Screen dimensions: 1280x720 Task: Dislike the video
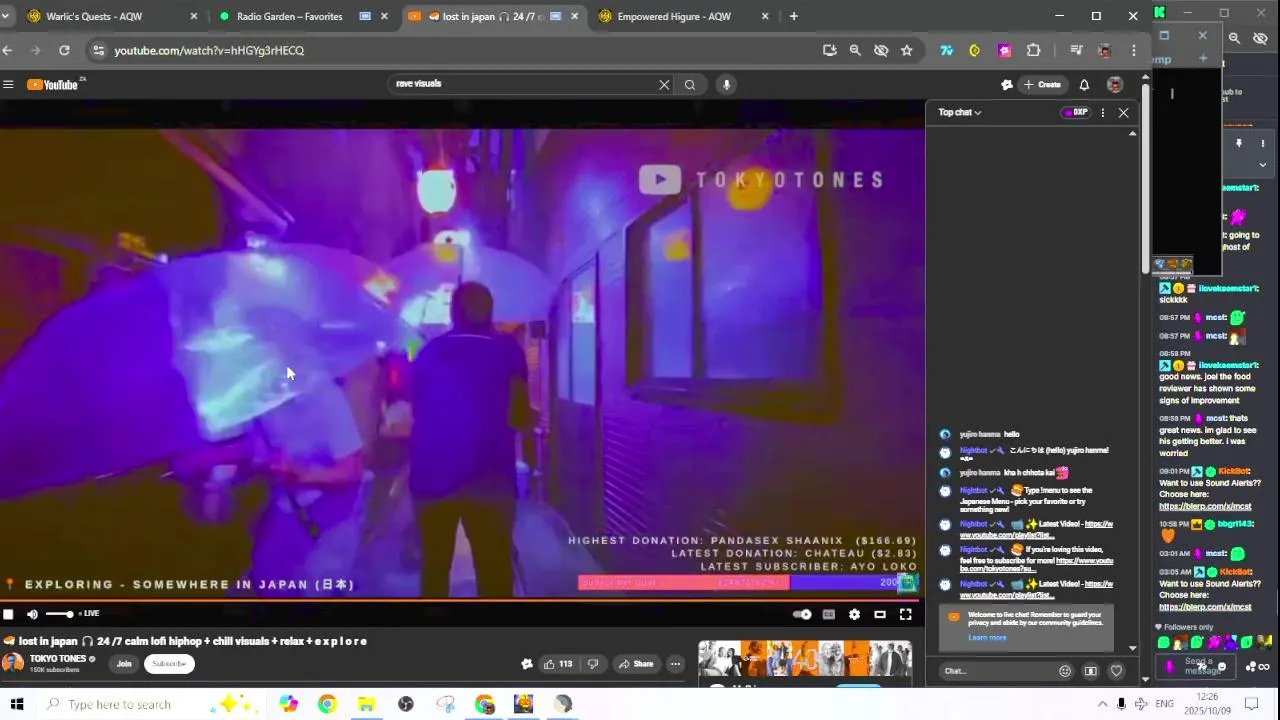click(x=592, y=664)
